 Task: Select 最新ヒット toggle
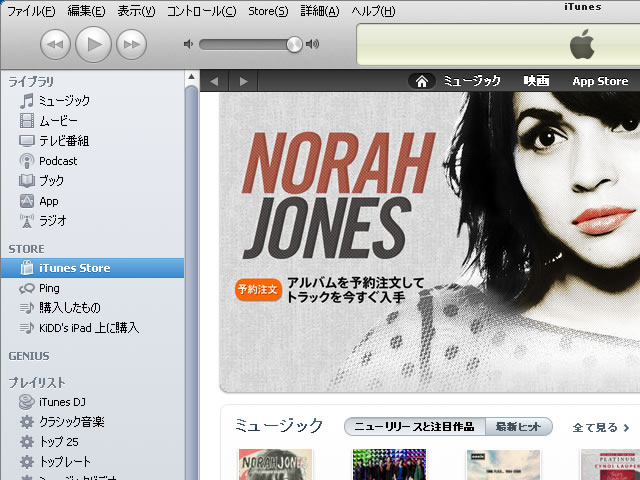click(x=519, y=427)
